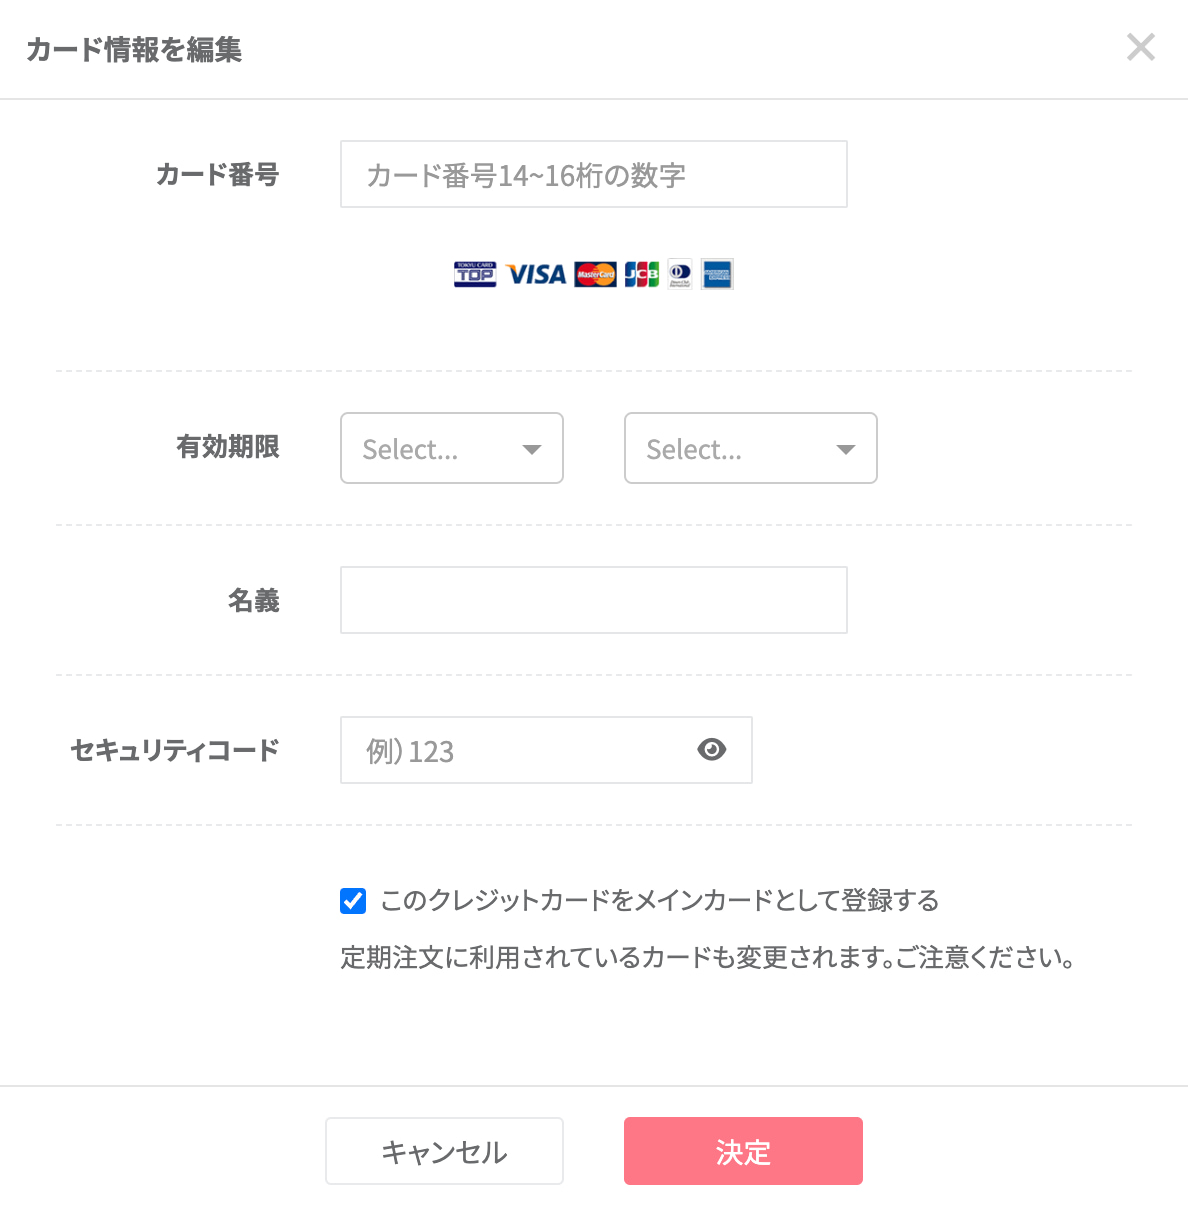Click the TOKYU CARD TOP logo

pos(475,274)
